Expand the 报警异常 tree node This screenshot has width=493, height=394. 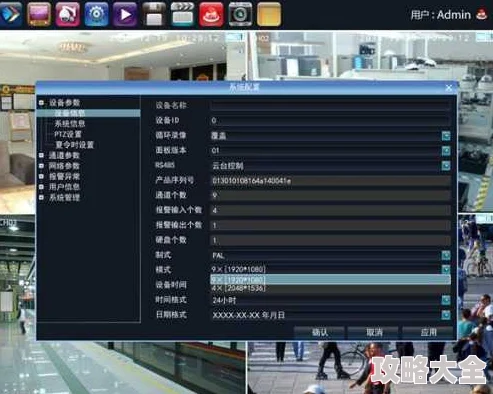(41, 176)
